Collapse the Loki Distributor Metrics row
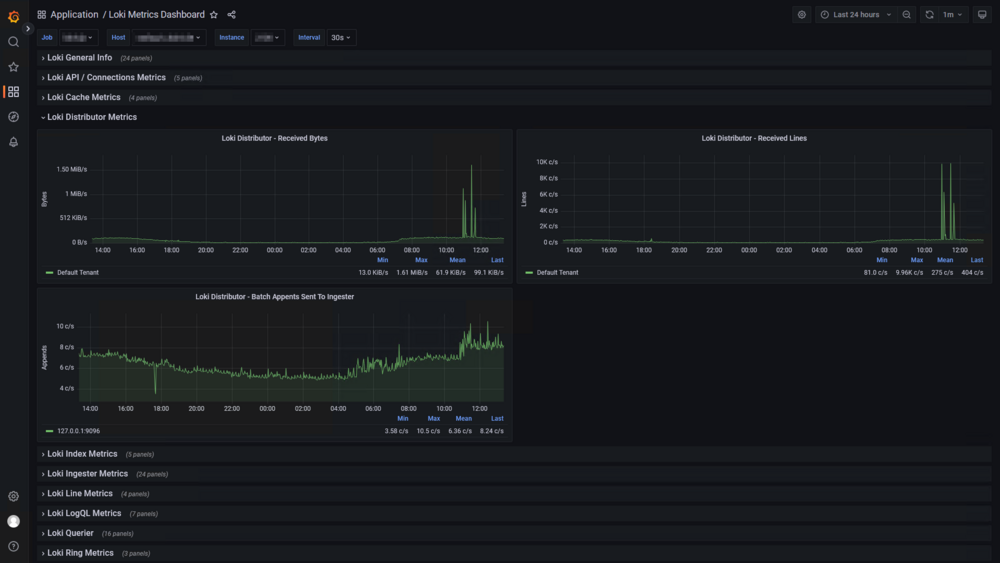The image size is (1000, 563). [x=92, y=117]
